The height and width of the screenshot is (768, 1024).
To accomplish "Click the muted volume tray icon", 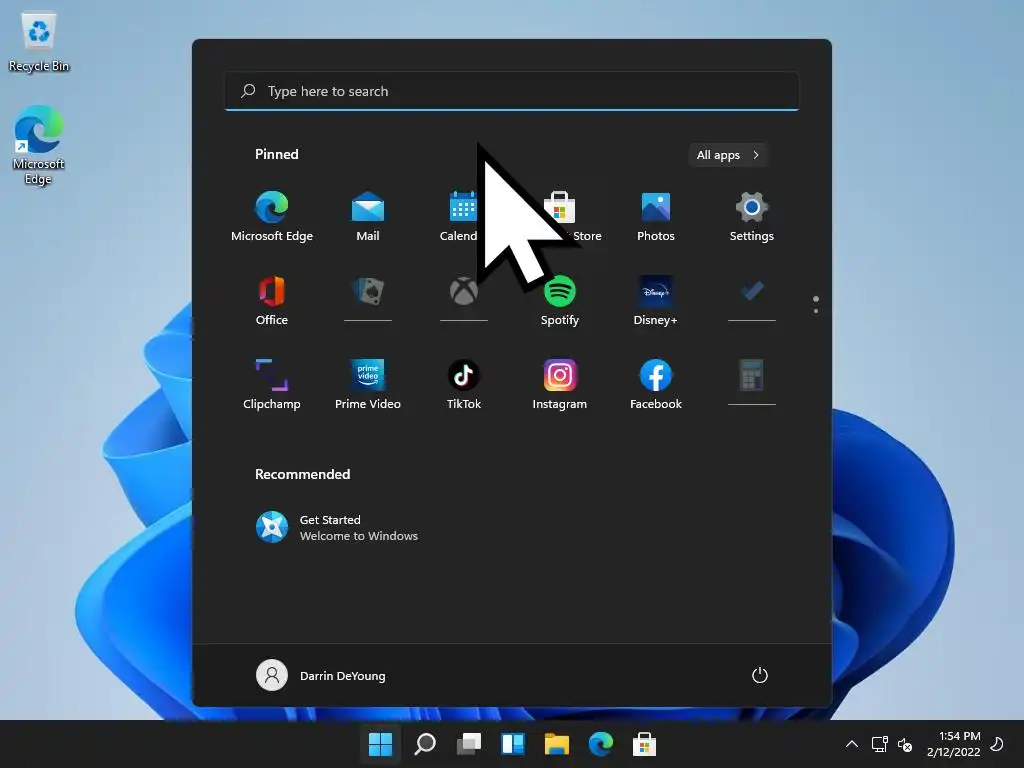I will pyautogui.click(x=904, y=744).
